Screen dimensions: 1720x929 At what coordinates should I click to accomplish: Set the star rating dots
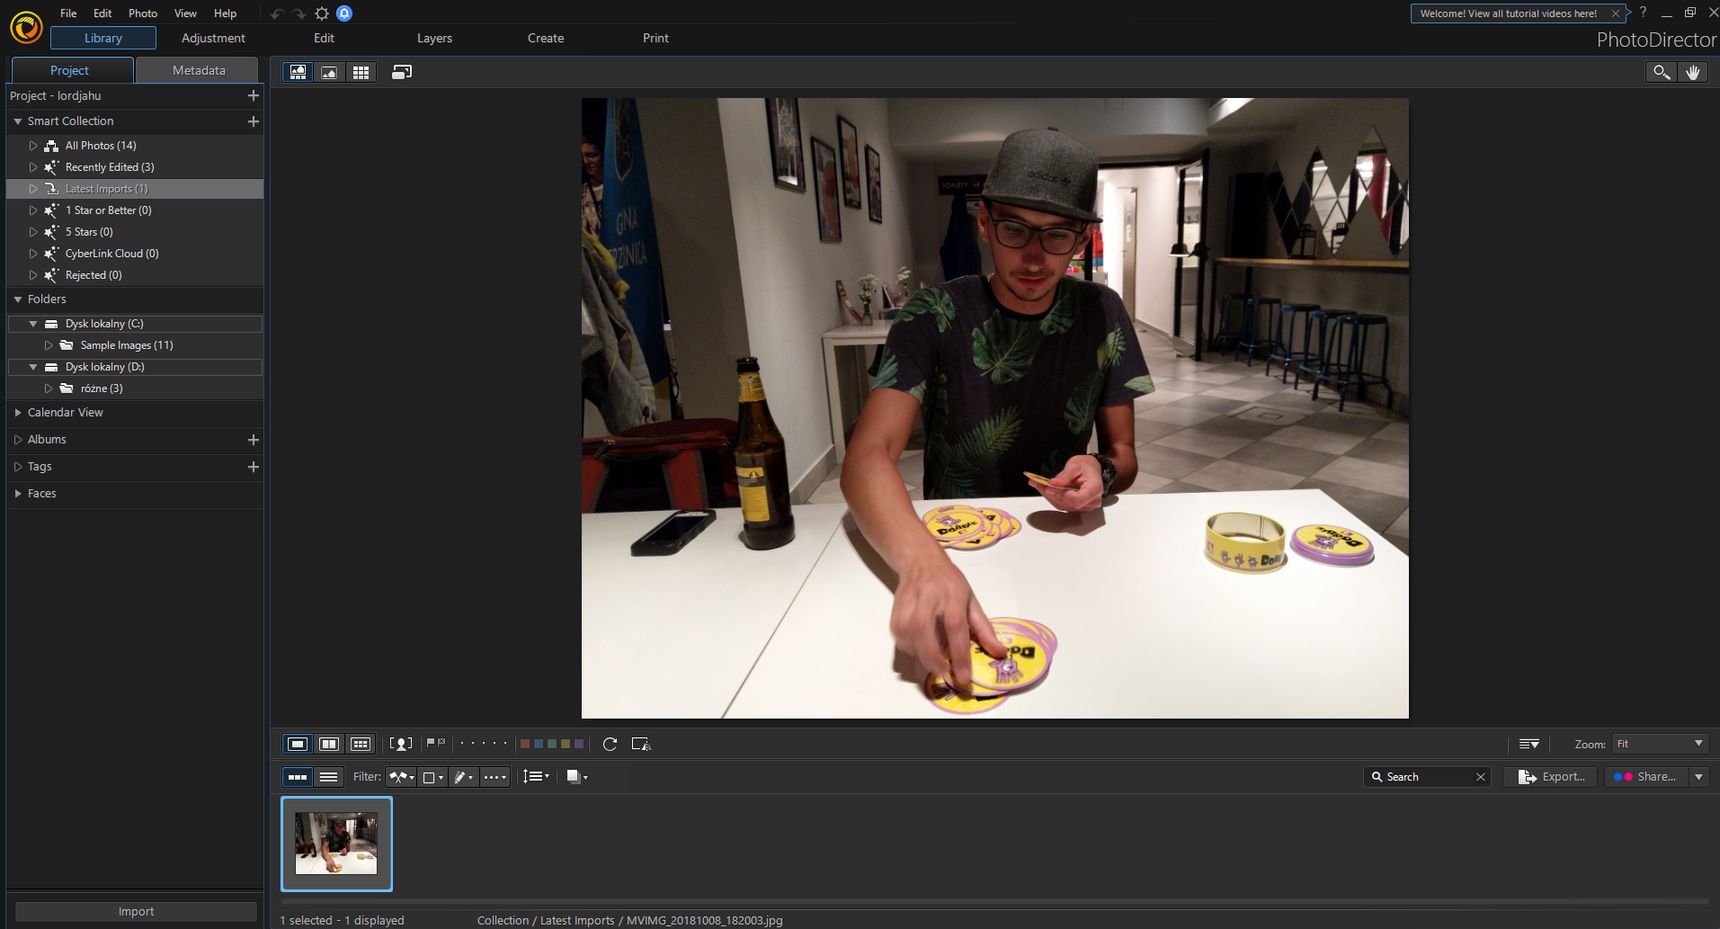click(484, 743)
